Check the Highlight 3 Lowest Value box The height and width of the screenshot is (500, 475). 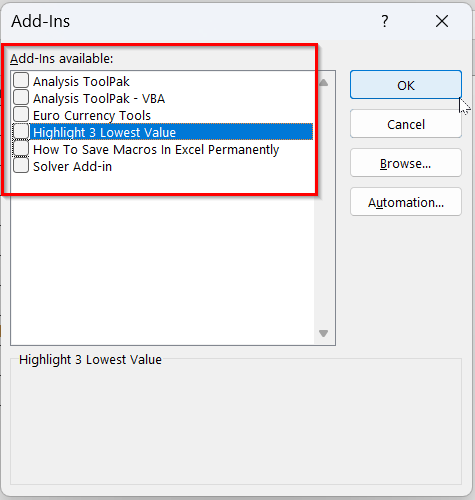point(21,131)
